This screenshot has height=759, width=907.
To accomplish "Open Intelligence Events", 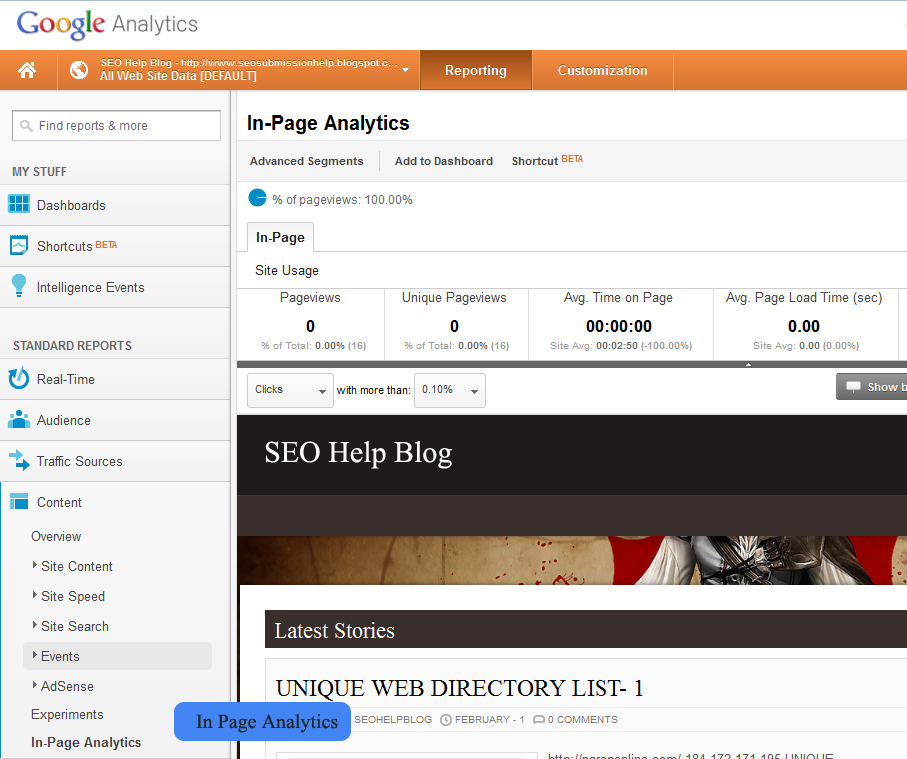I will tap(91, 288).
